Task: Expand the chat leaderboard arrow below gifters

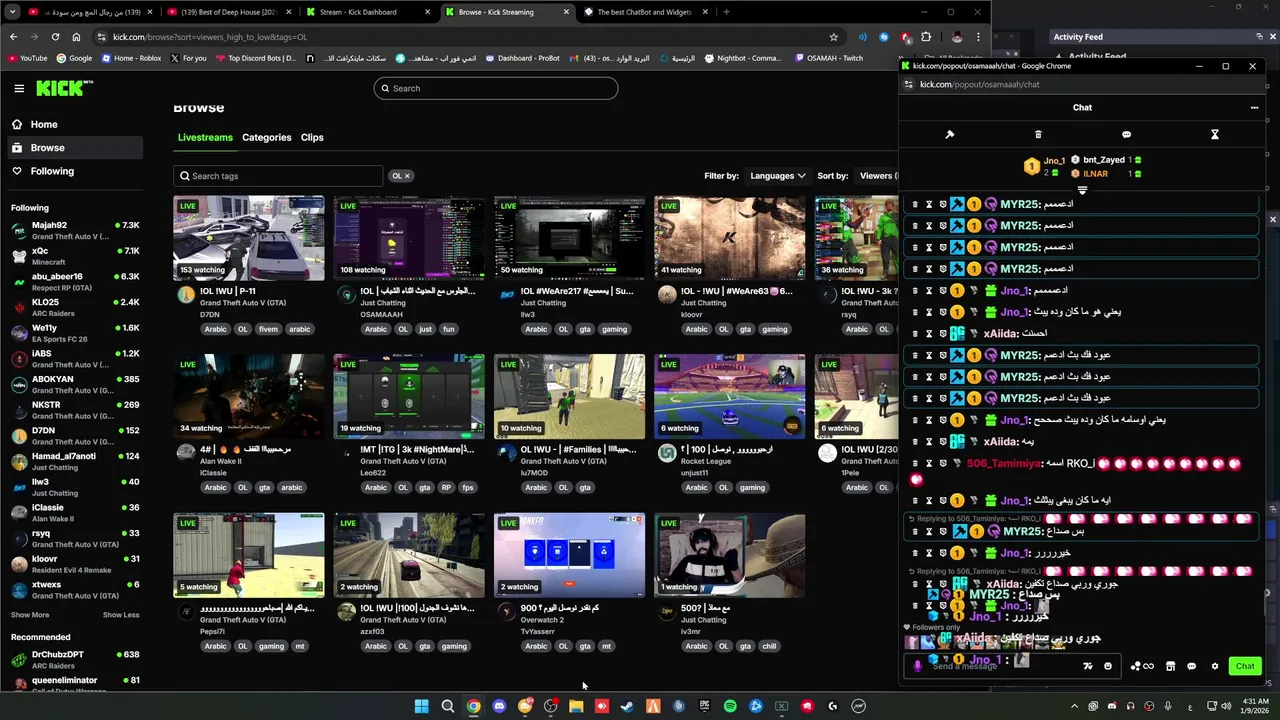Action: pyautogui.click(x=1082, y=190)
